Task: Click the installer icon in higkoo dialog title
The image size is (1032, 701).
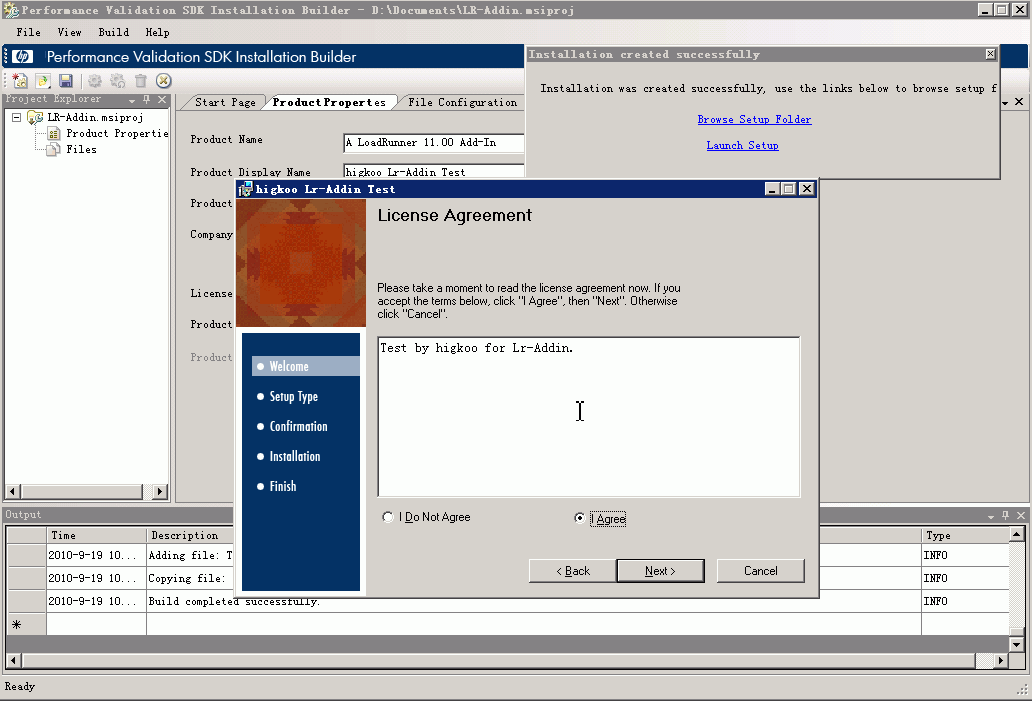Action: point(245,189)
